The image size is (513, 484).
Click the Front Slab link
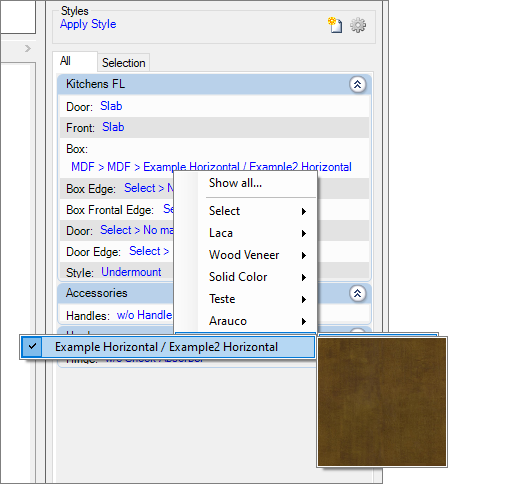pyautogui.click(x=113, y=127)
